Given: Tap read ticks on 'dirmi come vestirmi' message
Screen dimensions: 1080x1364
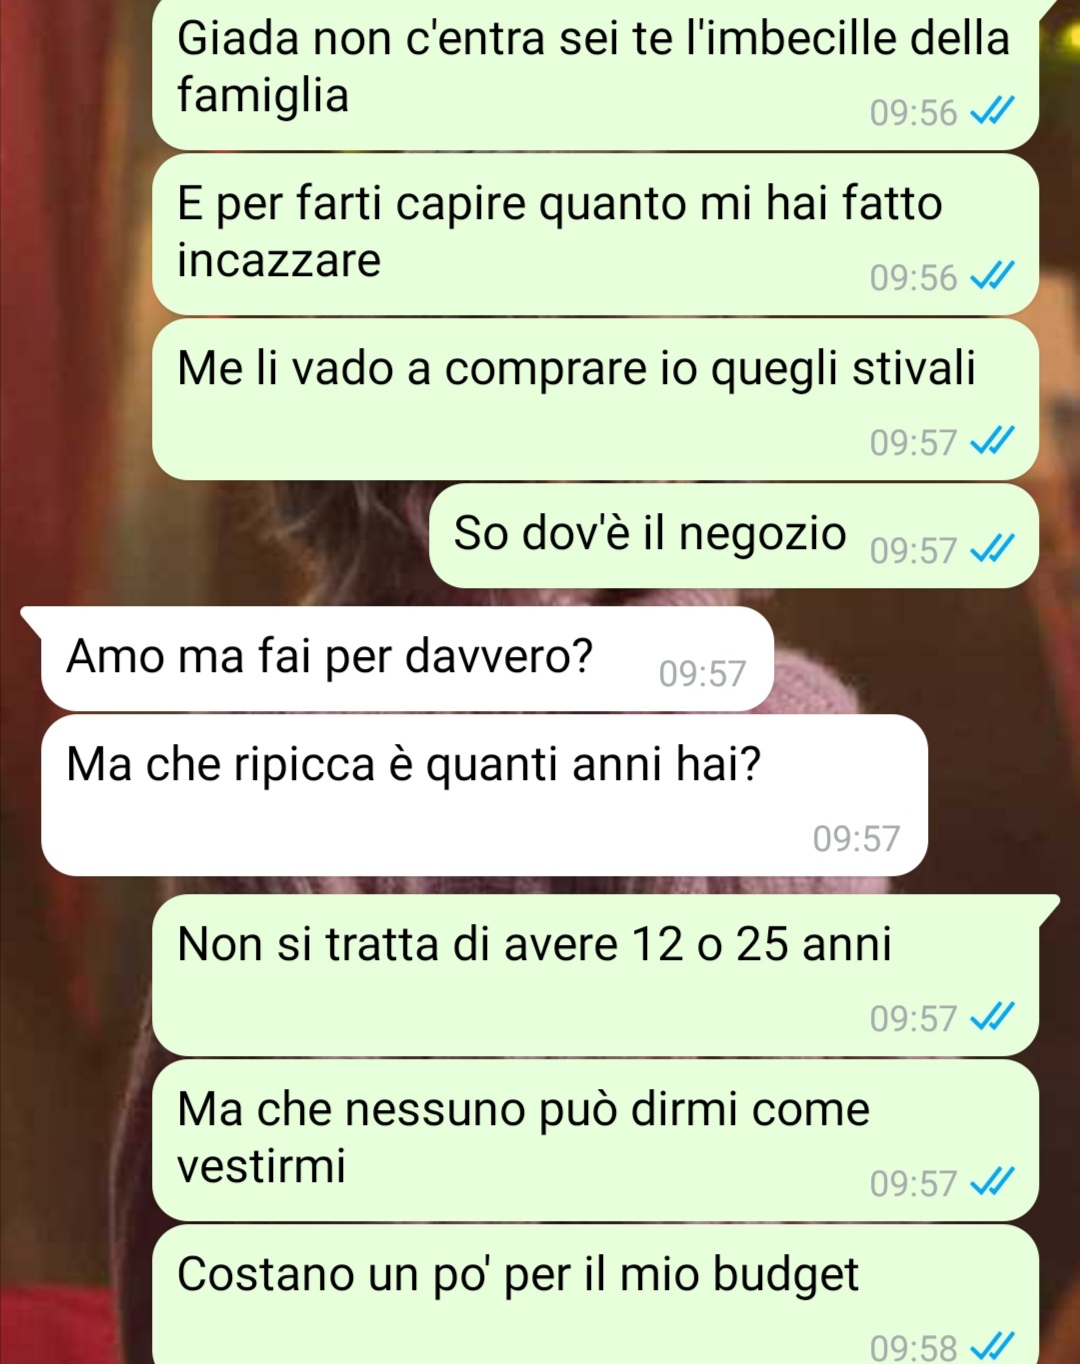Looking at the screenshot, I should (x=993, y=1182).
